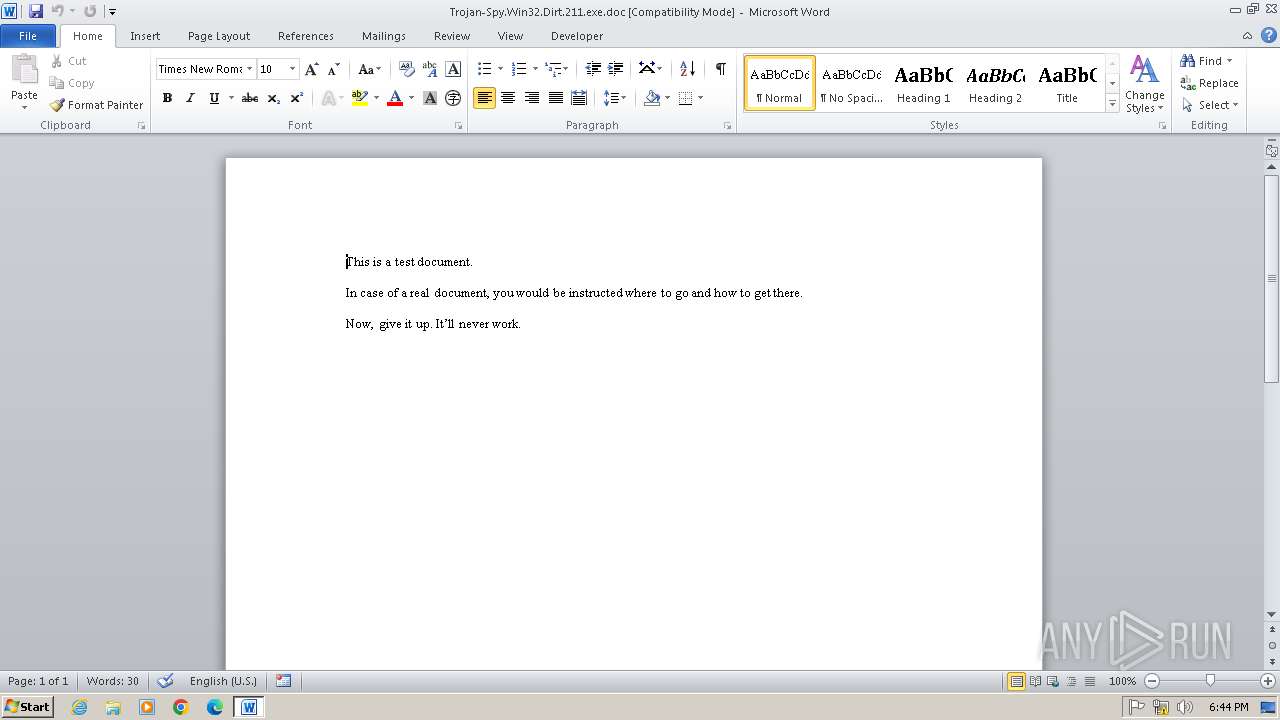Click the zoom slider handle
The image size is (1280, 720).
[x=1210, y=681]
